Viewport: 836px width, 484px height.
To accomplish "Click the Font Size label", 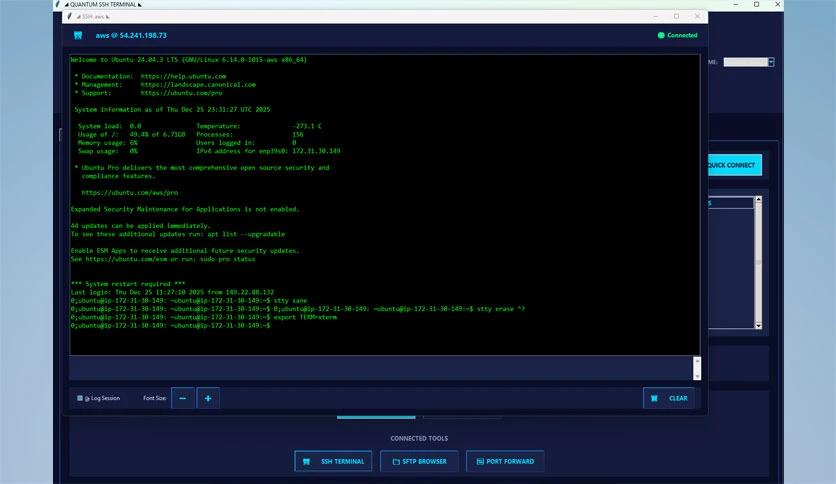I will click(x=155, y=398).
